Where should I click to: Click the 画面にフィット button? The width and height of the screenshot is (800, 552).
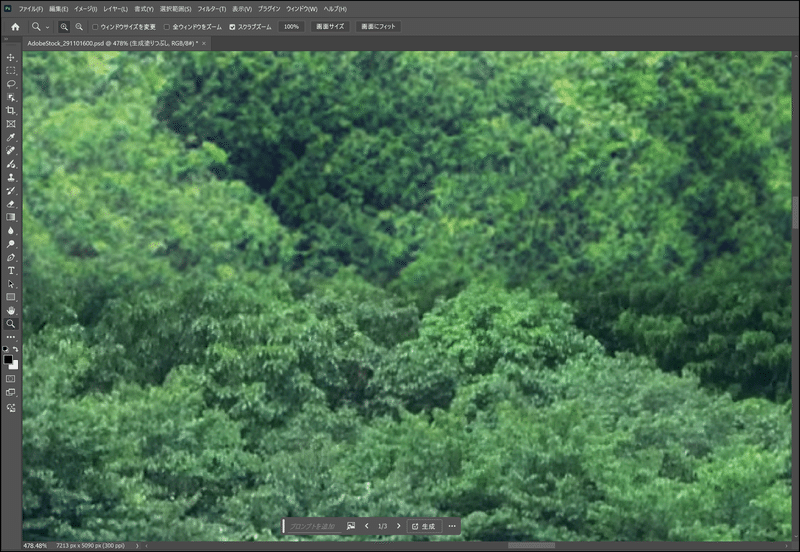tap(378, 27)
